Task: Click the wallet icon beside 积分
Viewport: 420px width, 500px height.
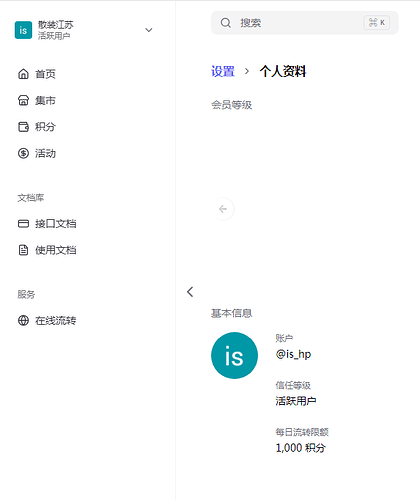Action: tap(23, 127)
